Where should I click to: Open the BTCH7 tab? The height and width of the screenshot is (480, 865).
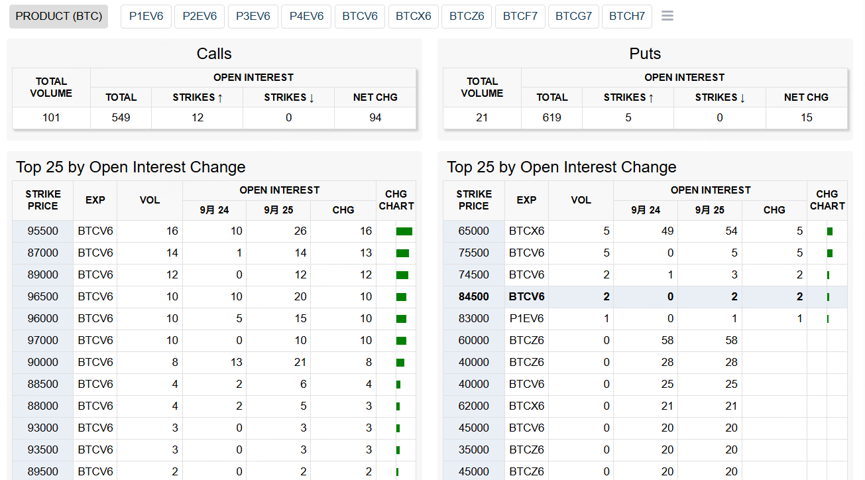coord(627,16)
